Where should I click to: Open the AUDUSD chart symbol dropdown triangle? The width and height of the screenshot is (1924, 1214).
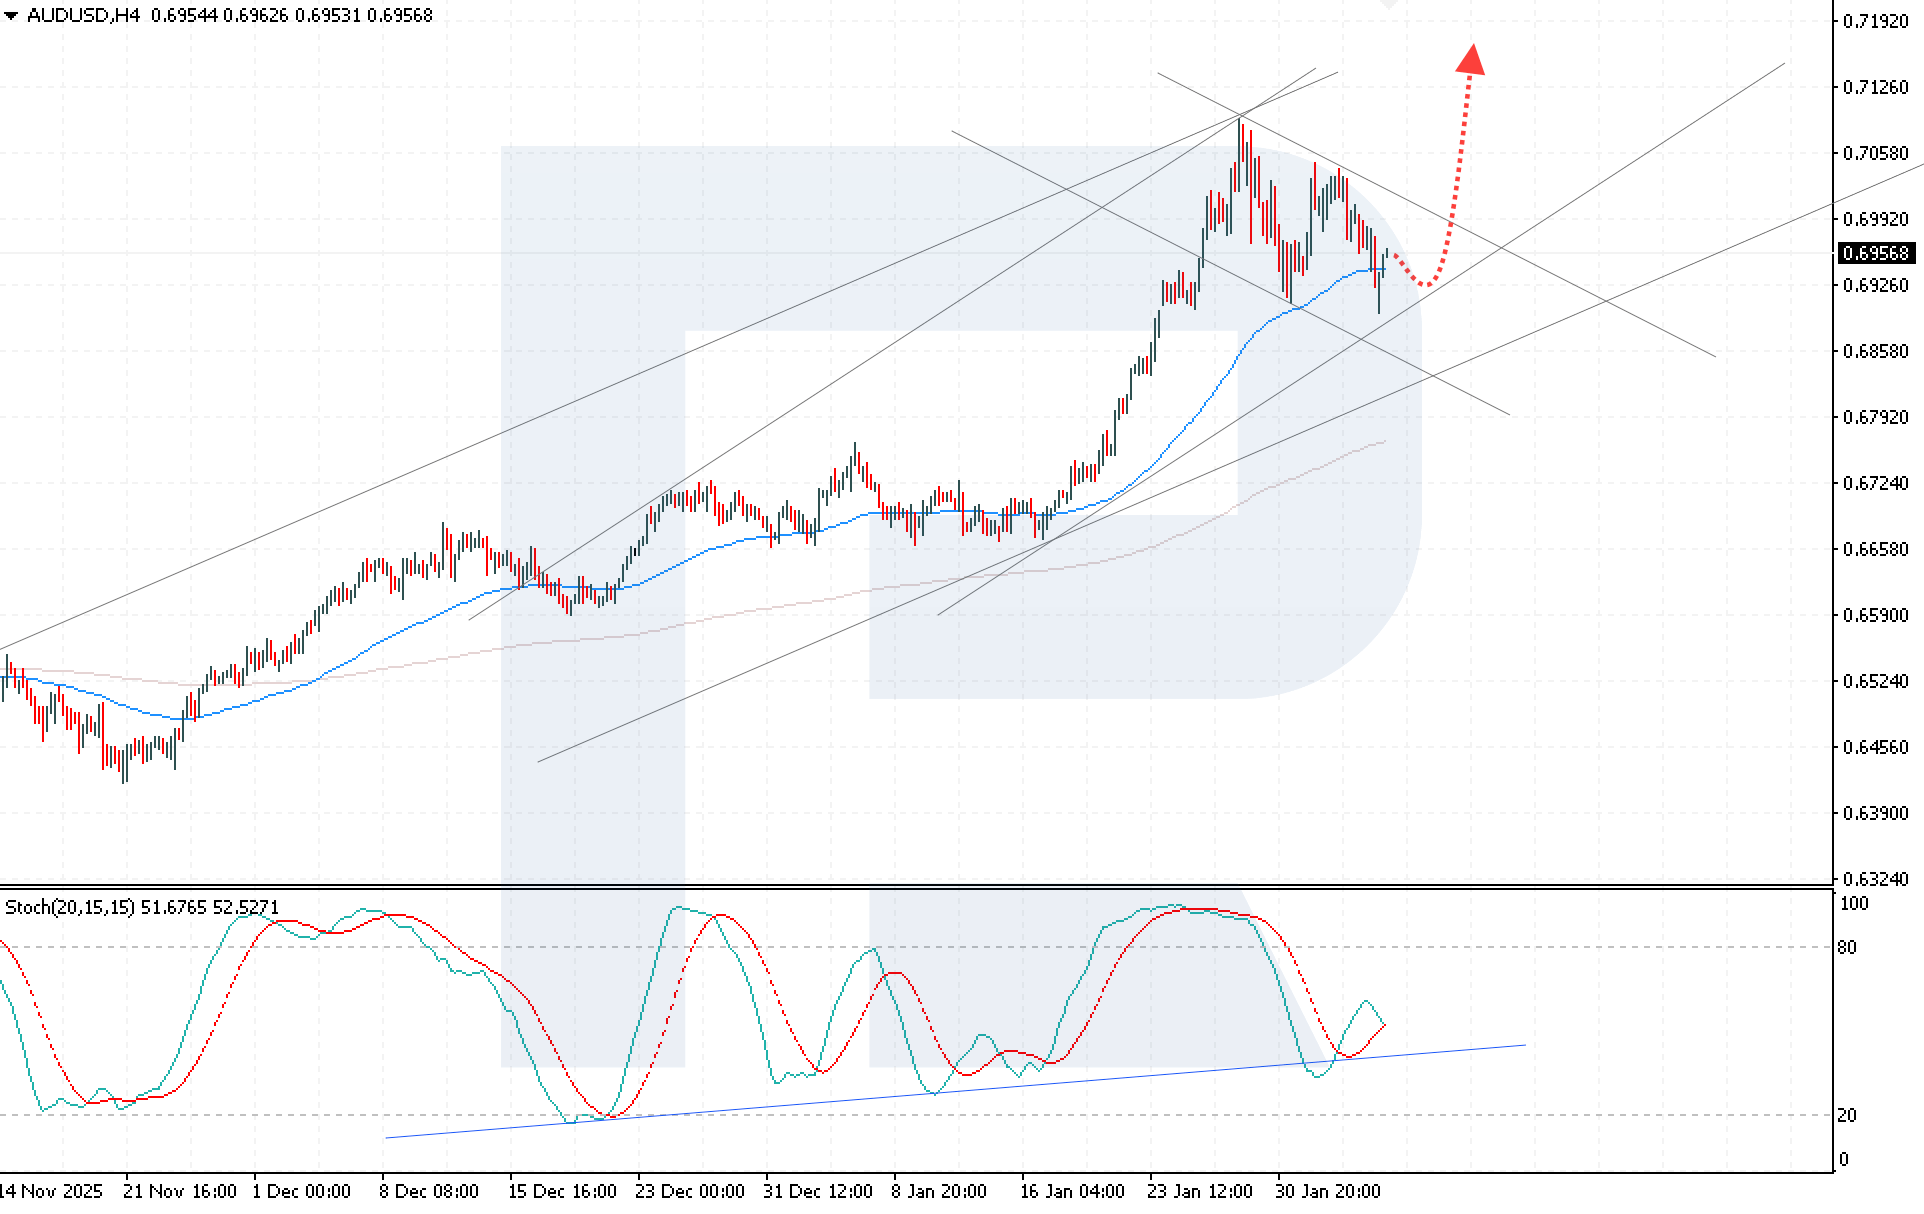click(x=11, y=15)
